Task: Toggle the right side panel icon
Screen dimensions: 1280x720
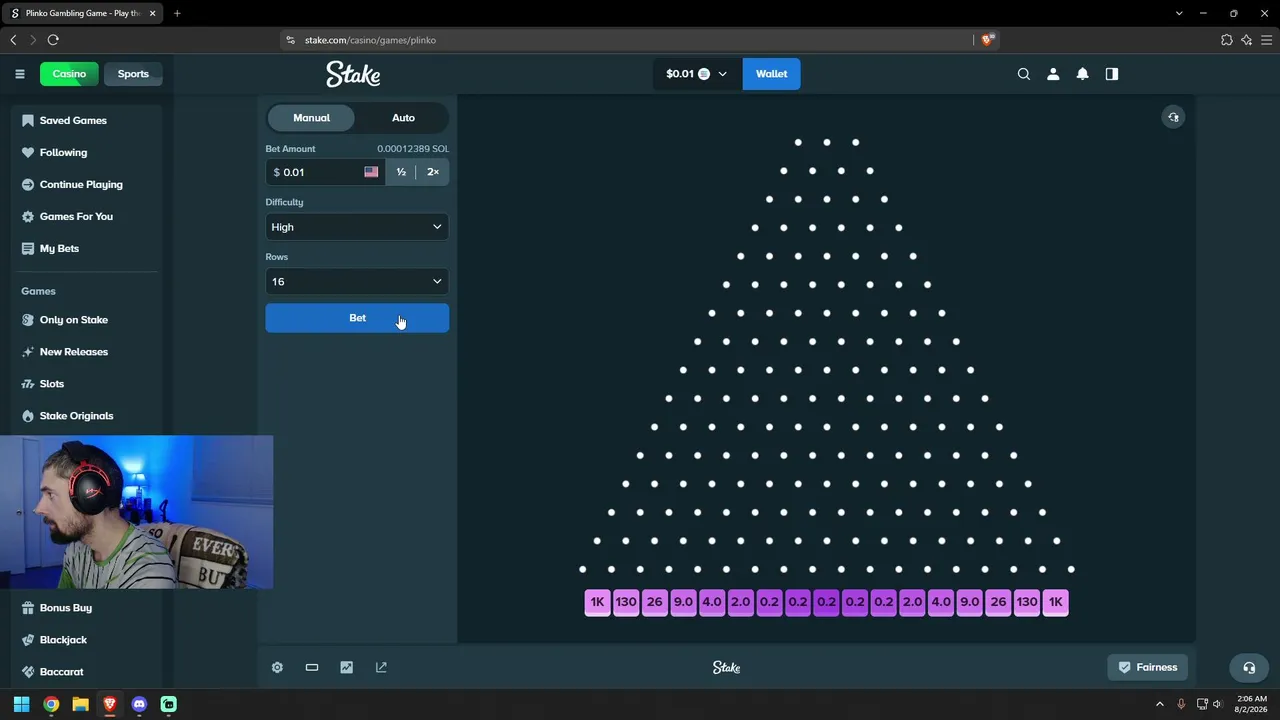Action: pyautogui.click(x=1111, y=74)
